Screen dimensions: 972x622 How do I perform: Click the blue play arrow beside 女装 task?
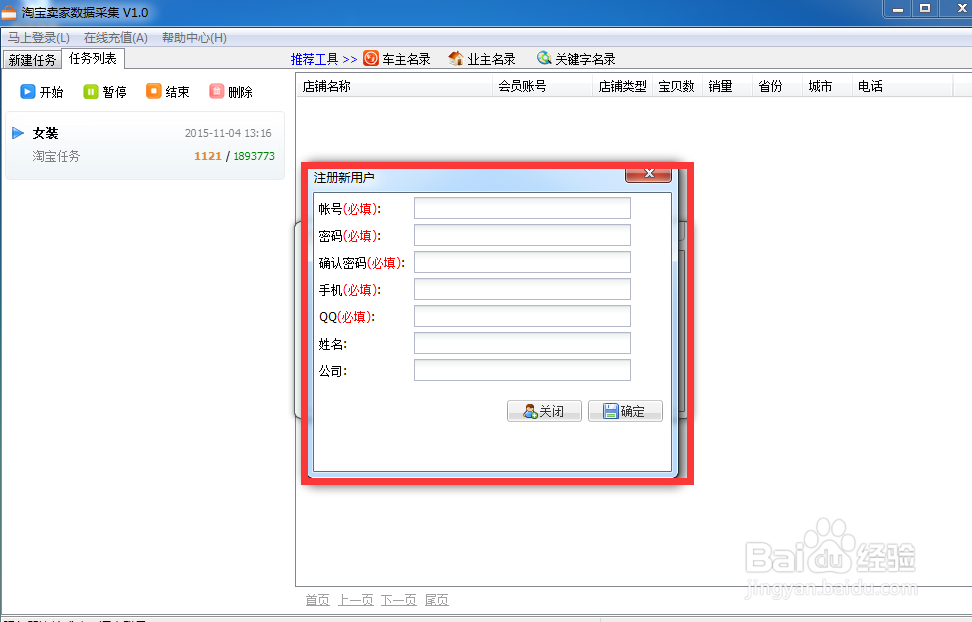(x=18, y=132)
